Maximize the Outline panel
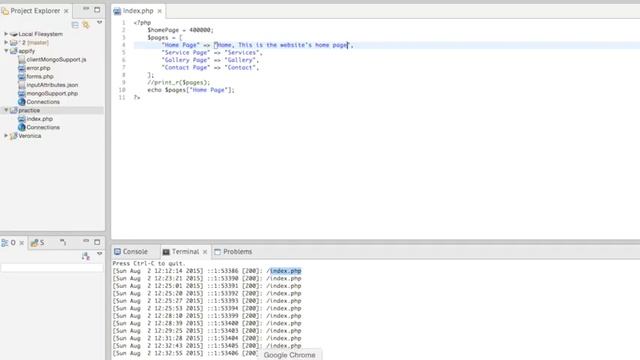640x360 pixels. point(97,242)
